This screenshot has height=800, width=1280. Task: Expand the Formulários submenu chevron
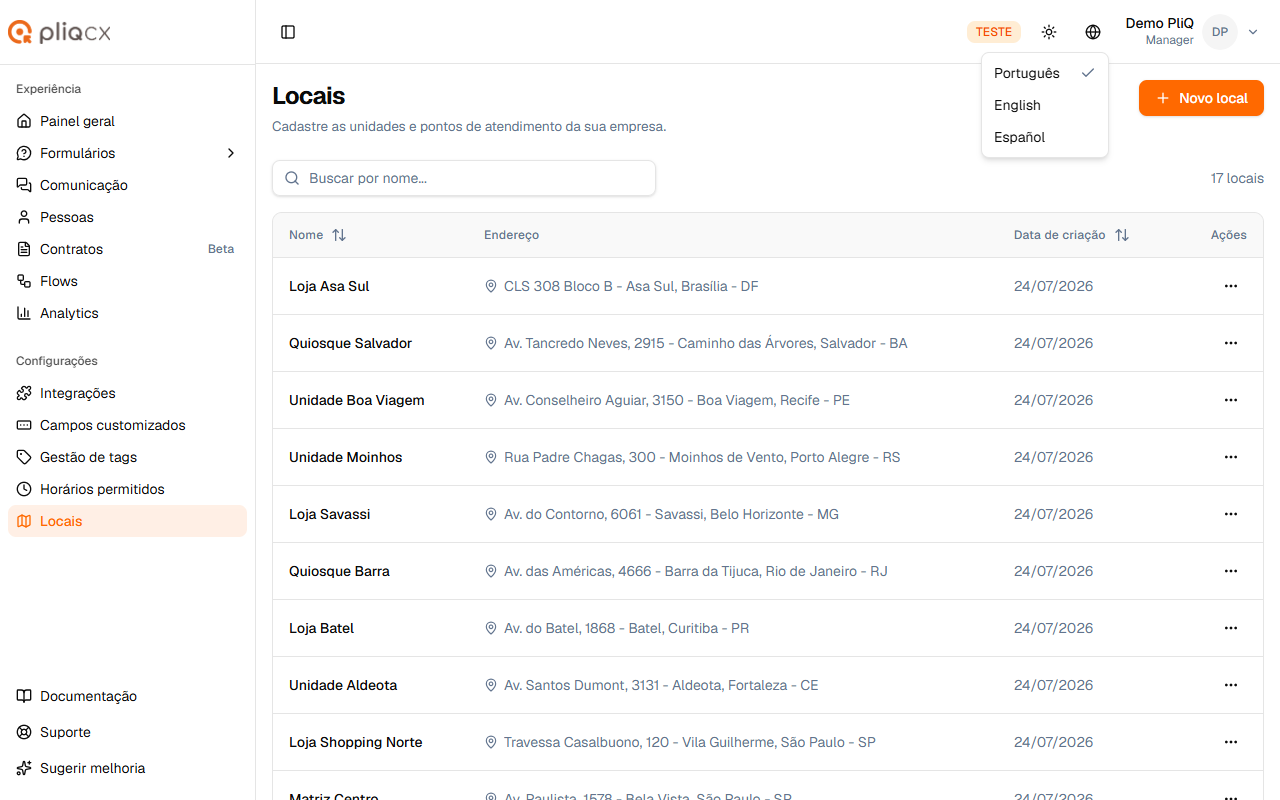pyautogui.click(x=231, y=153)
